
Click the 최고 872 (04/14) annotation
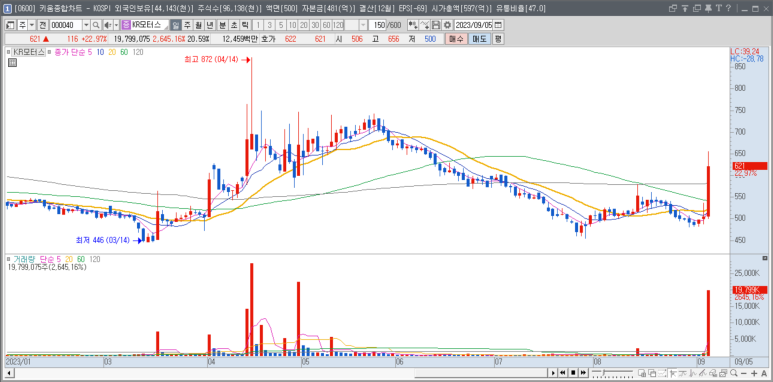pos(211,59)
